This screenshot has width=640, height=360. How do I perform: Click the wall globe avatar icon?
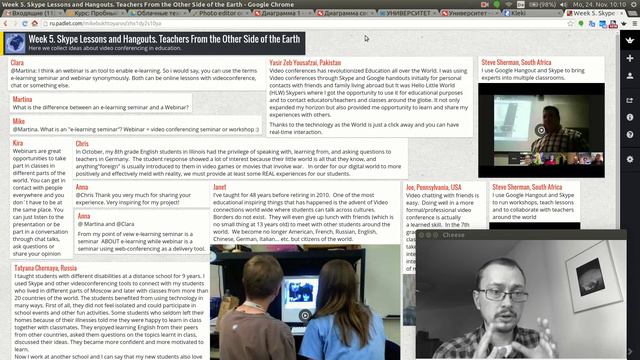click(15, 43)
